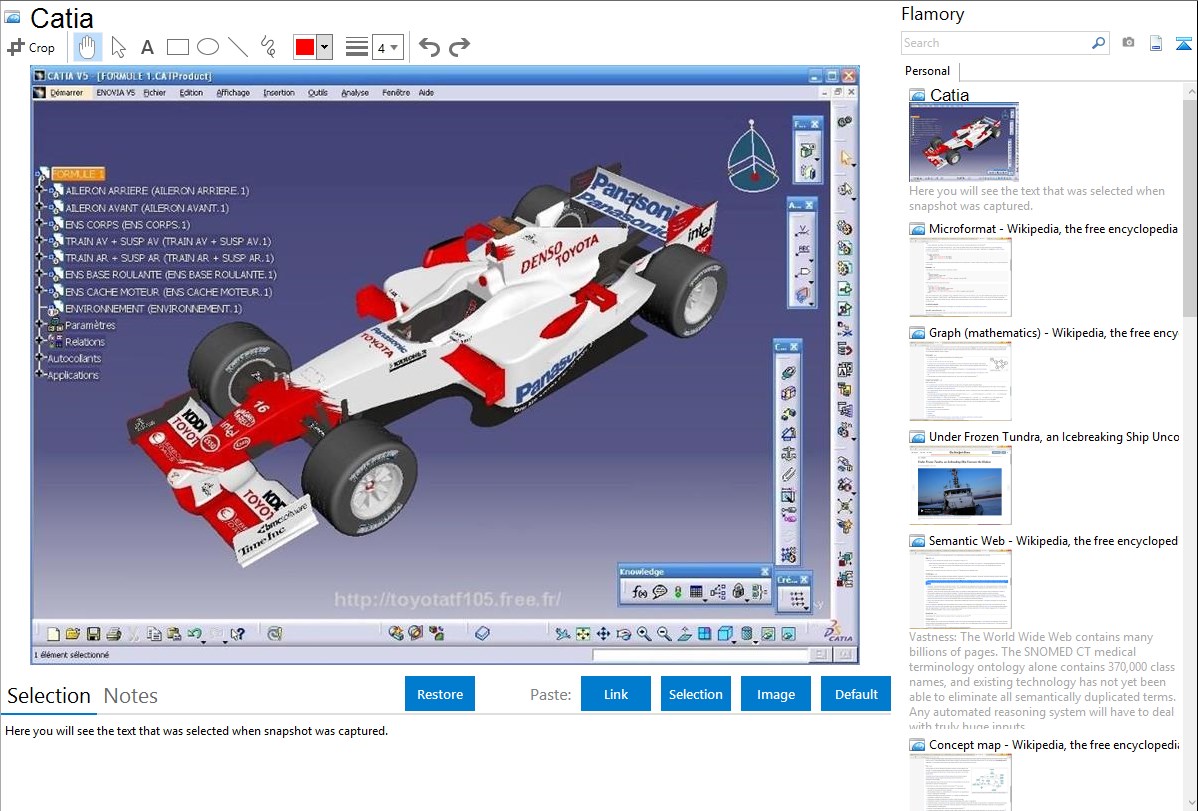Open the Personal tab
This screenshot has height=811, width=1198.
click(x=927, y=71)
